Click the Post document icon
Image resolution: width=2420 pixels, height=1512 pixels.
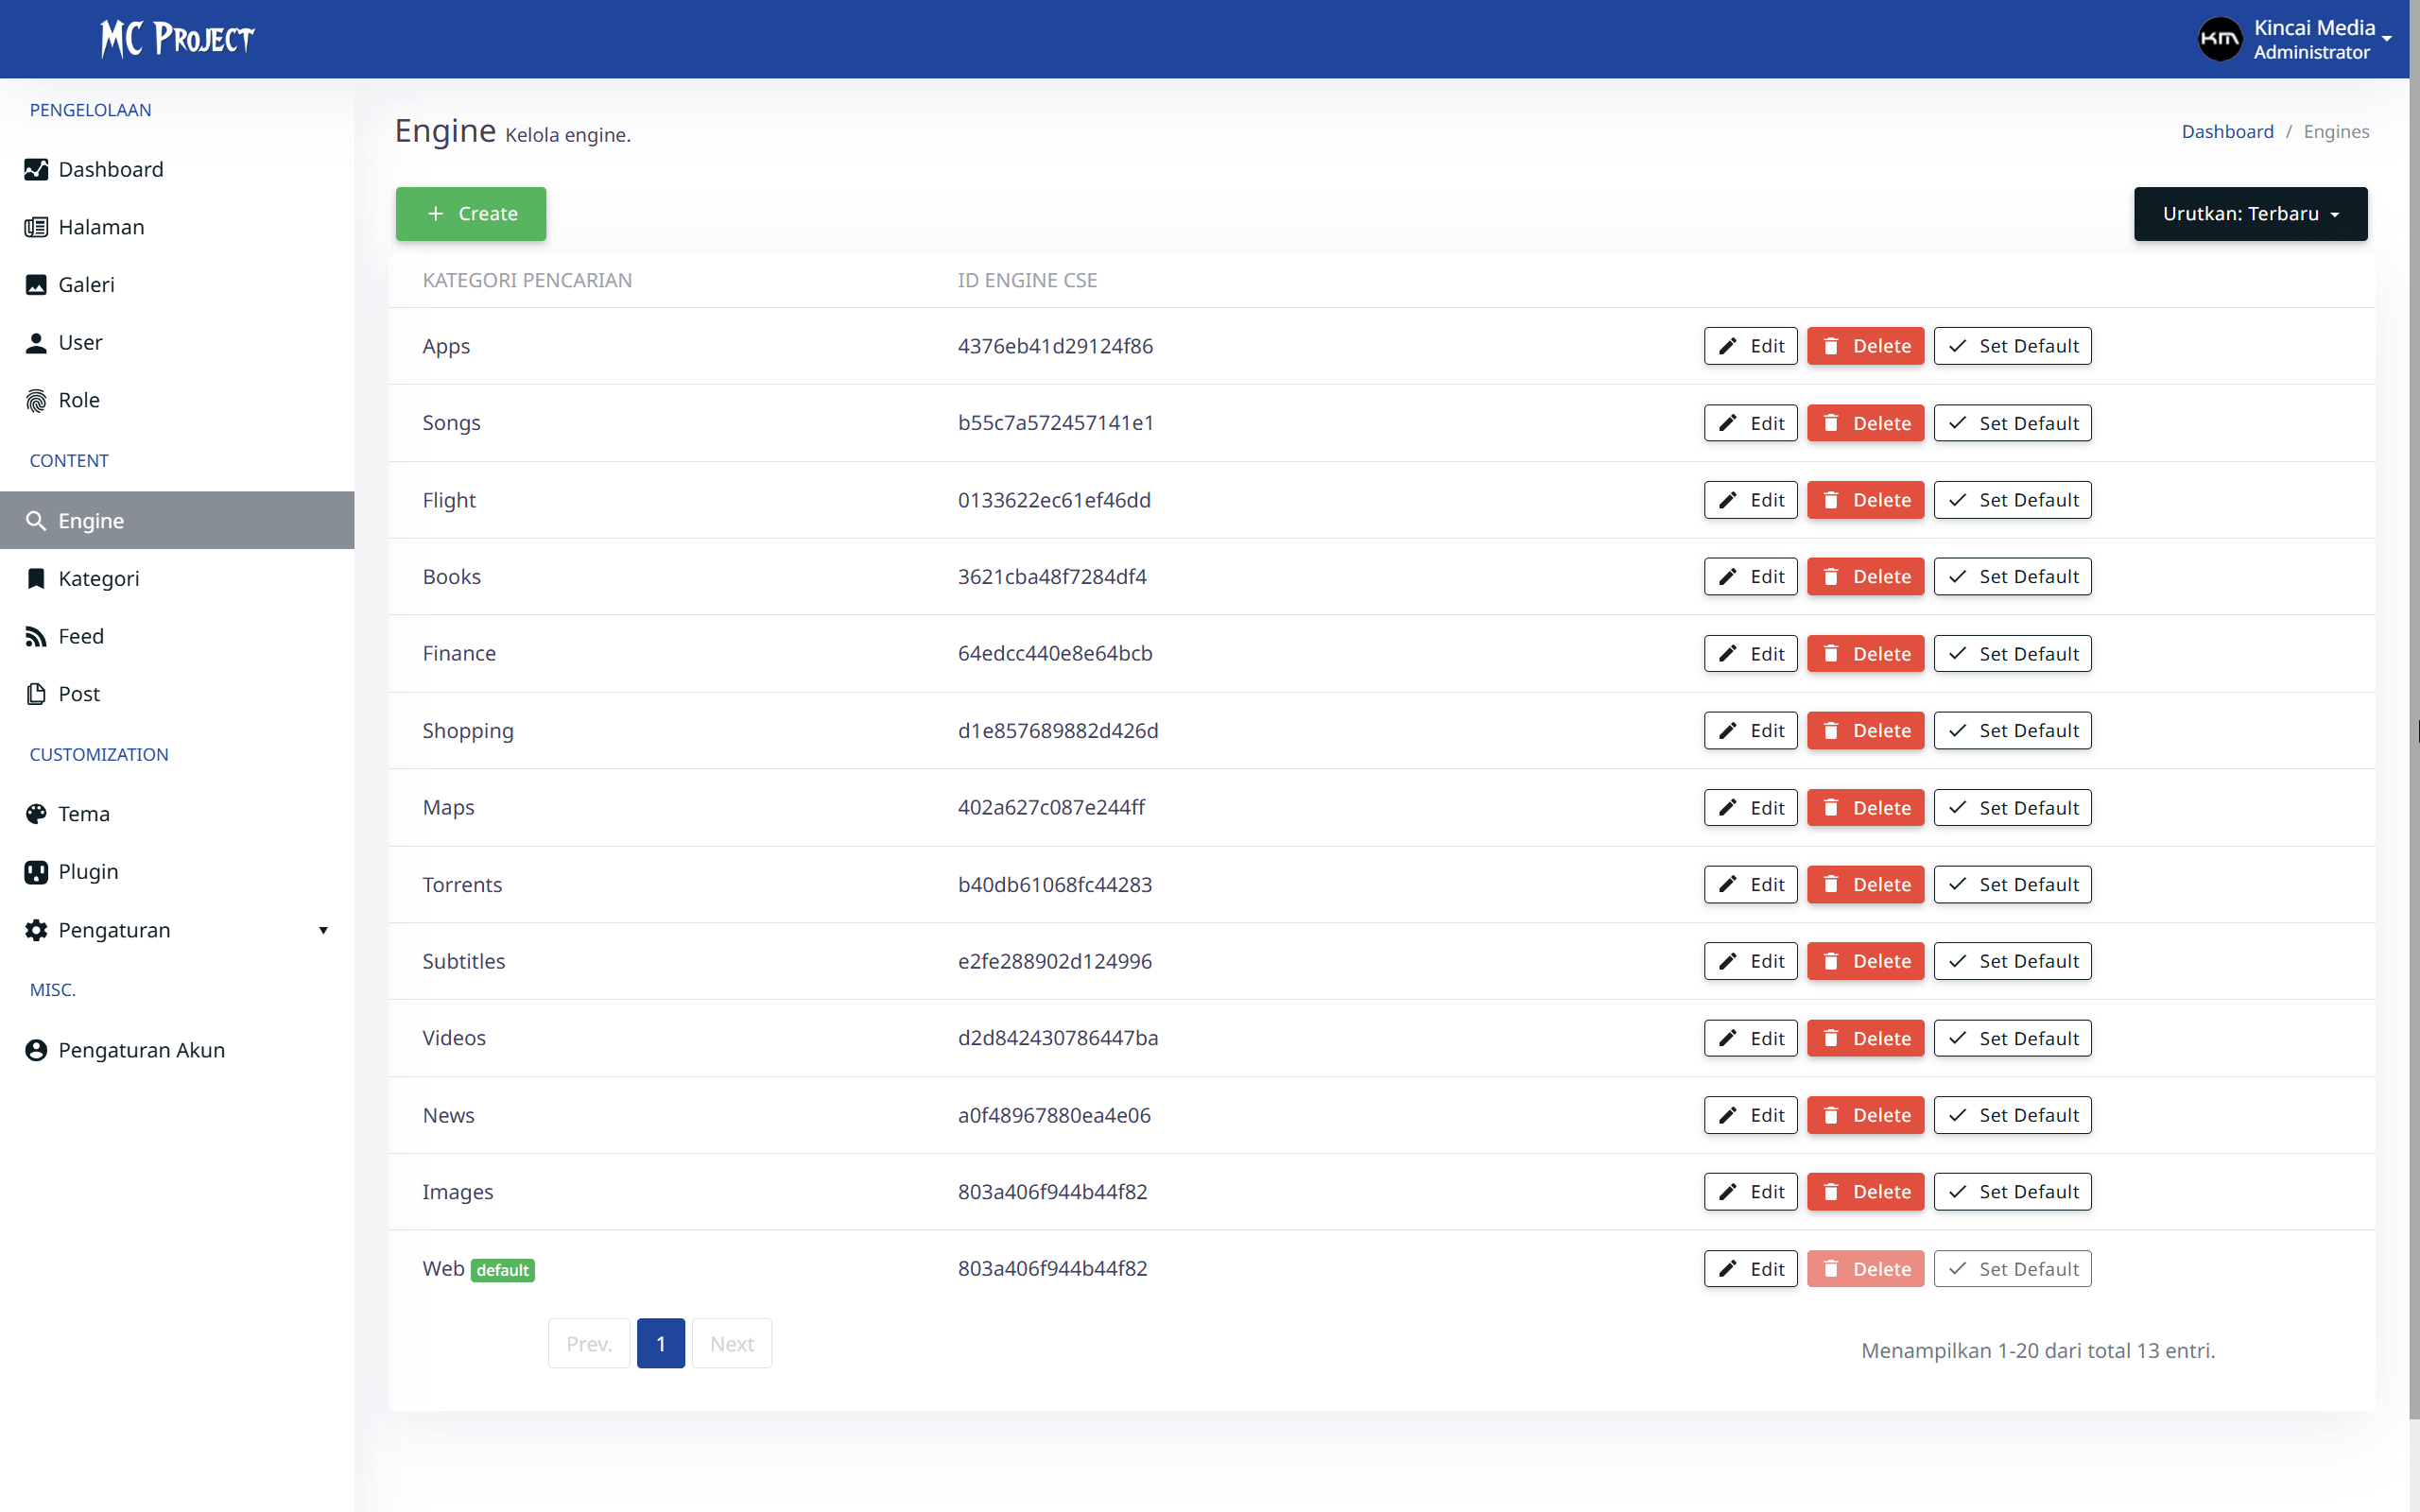tap(37, 693)
